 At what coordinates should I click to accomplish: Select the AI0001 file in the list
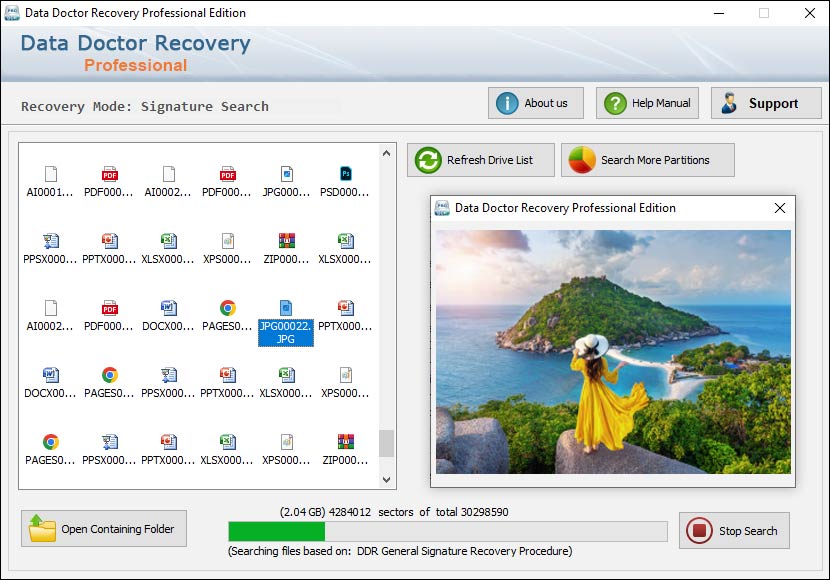tap(51, 181)
